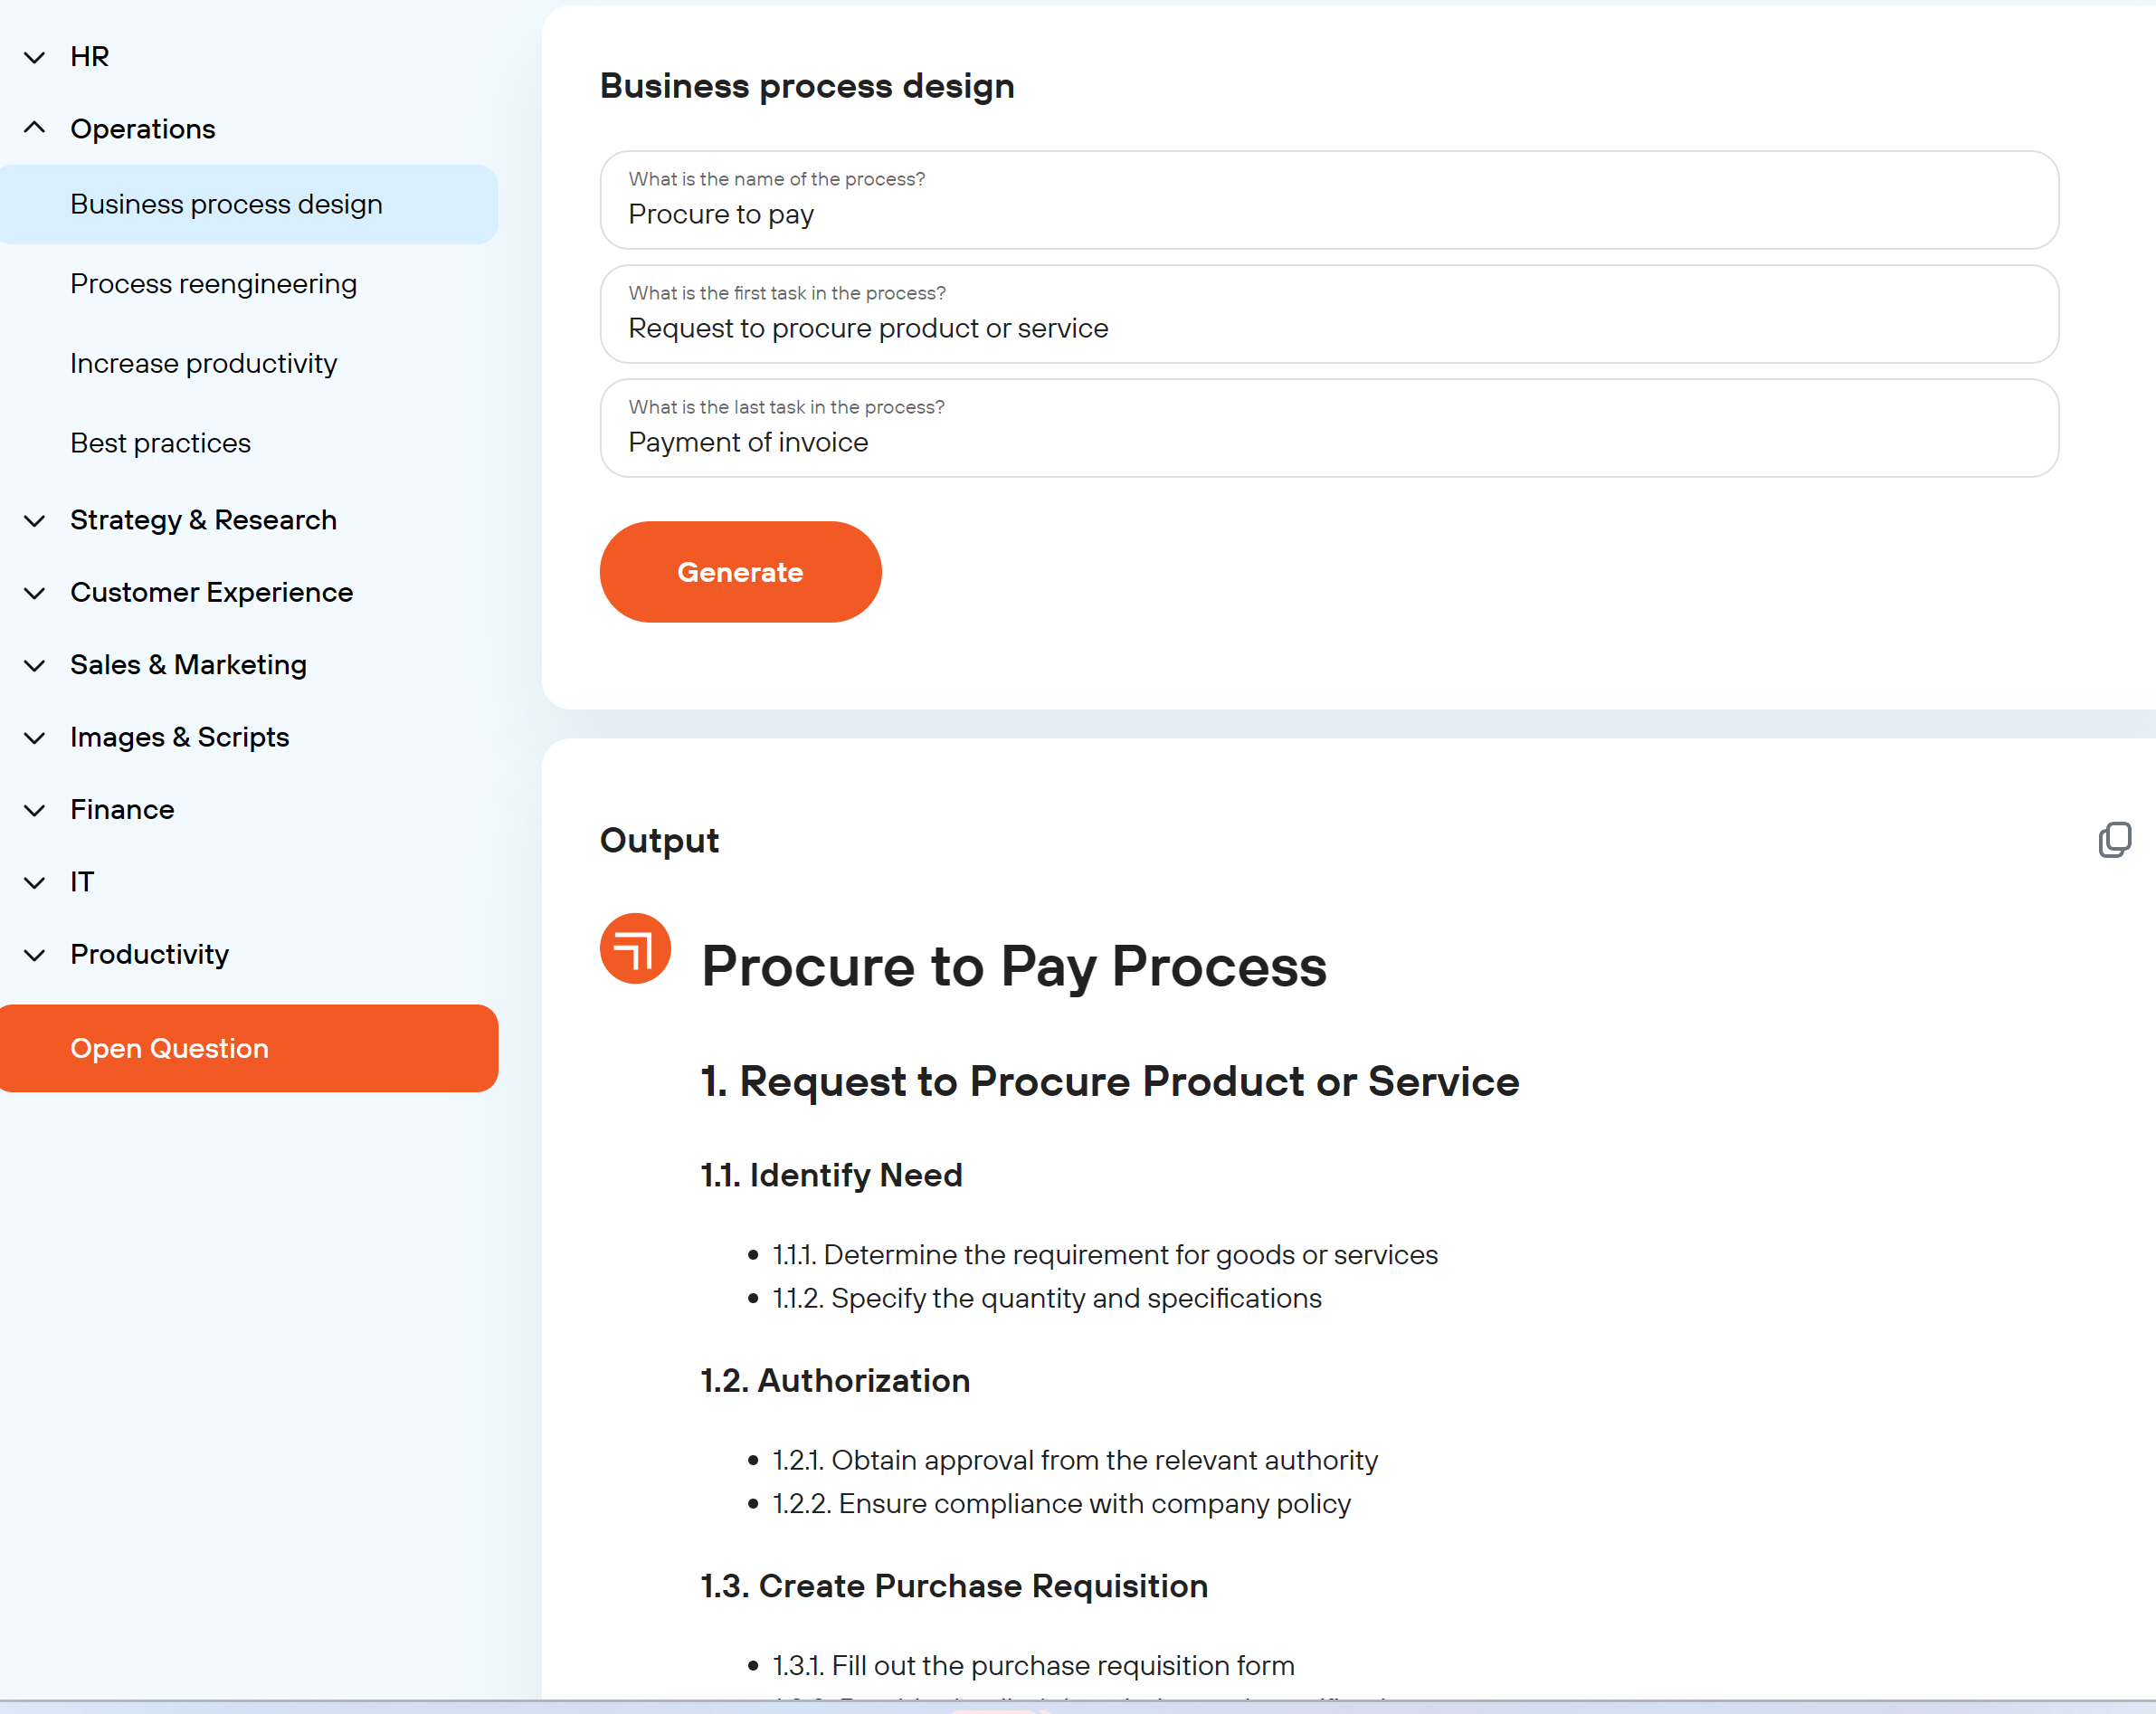Open Increase productivity in sidebar

(203, 364)
